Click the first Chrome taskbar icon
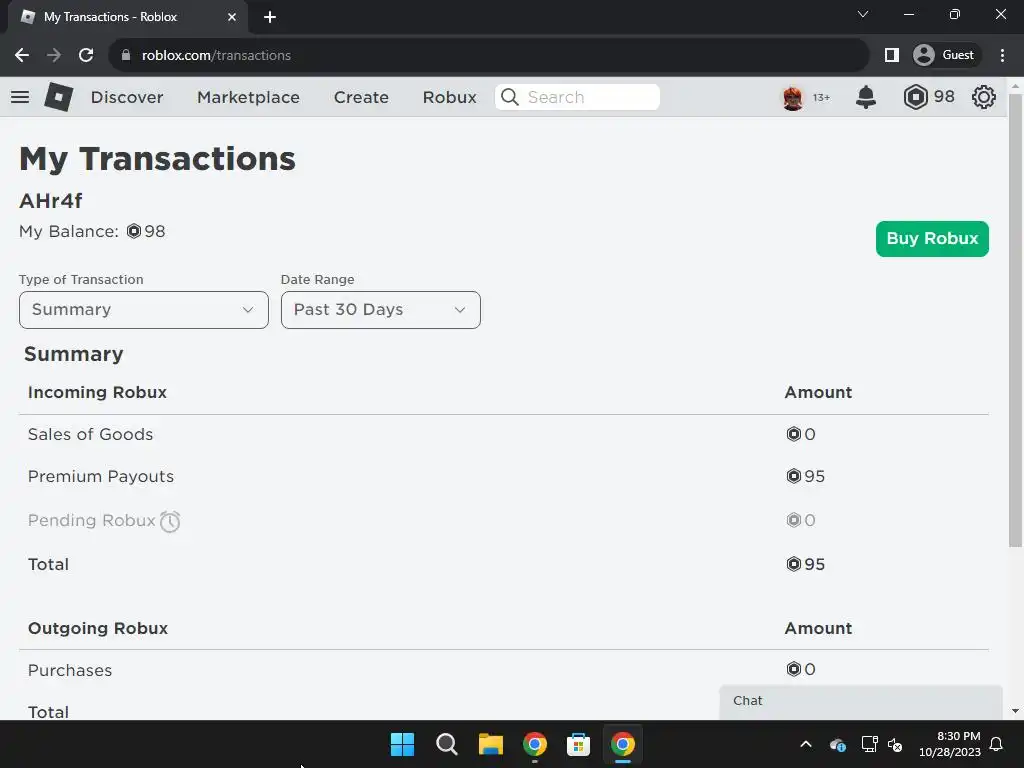 coord(535,744)
